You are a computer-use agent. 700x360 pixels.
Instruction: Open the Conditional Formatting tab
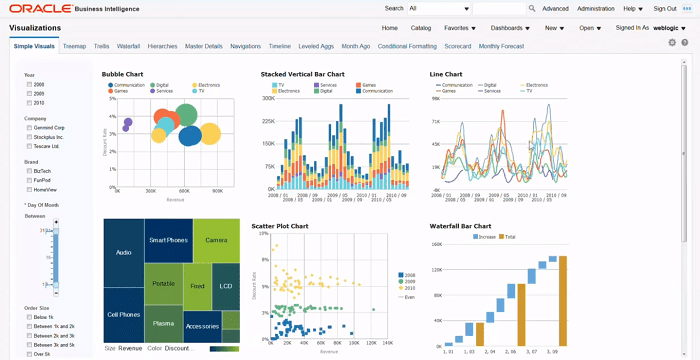pyautogui.click(x=407, y=46)
